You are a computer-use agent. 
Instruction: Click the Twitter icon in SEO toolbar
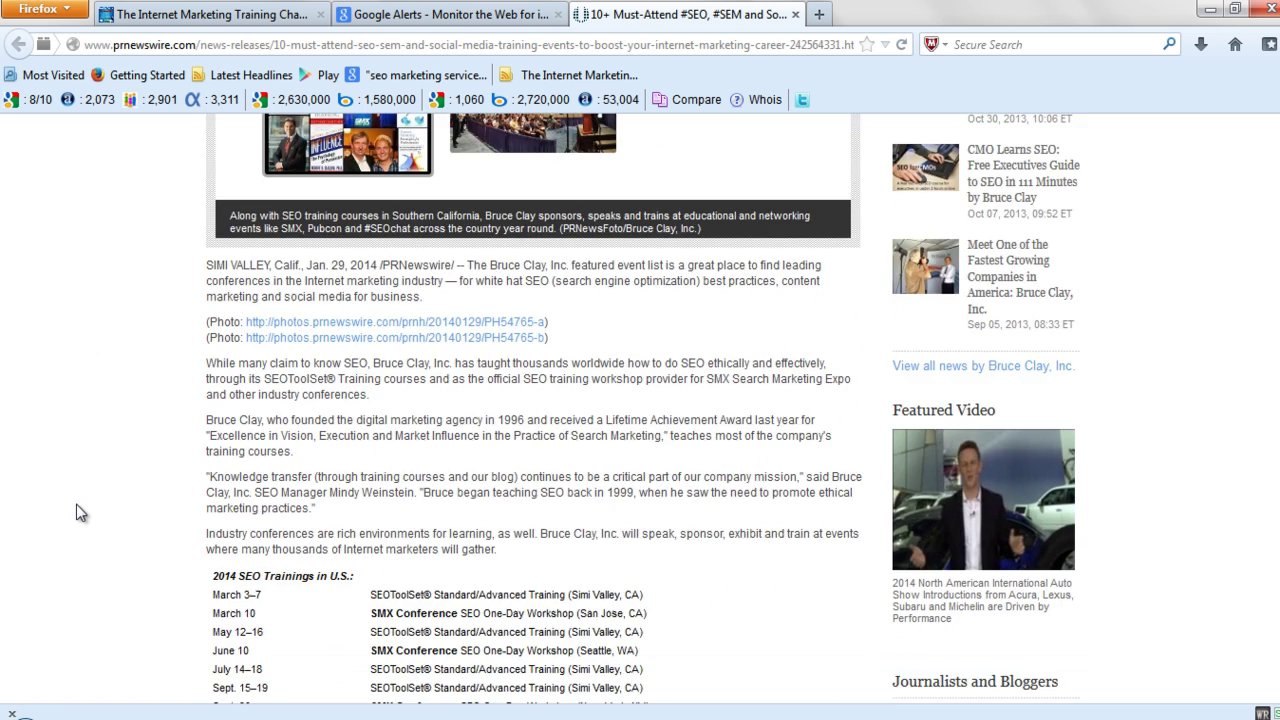click(x=802, y=100)
